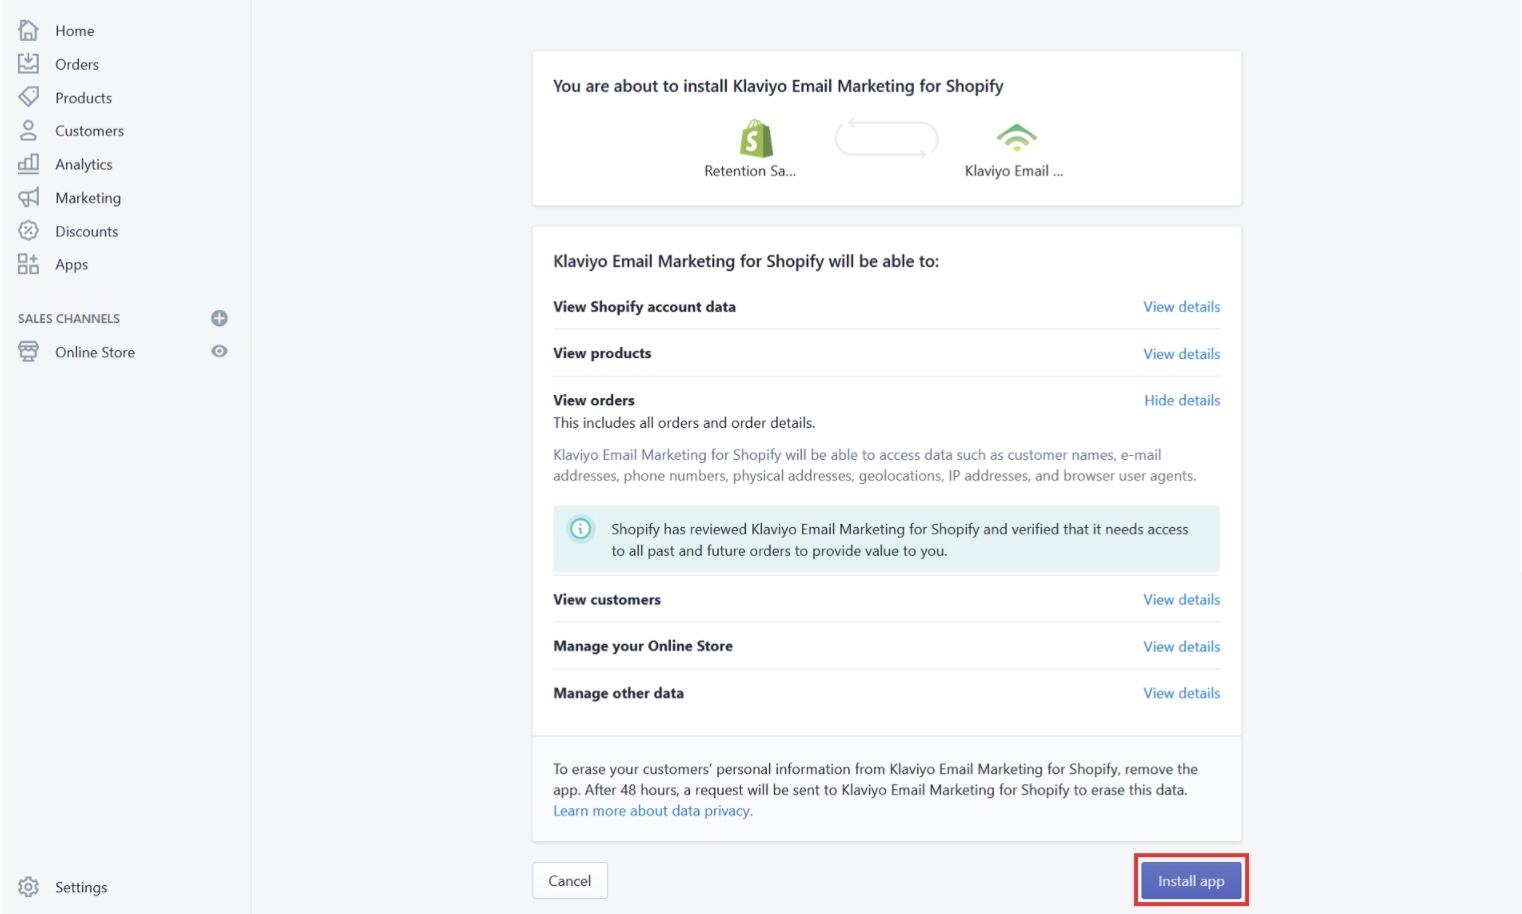The width and height of the screenshot is (1522, 914).
Task: Click the Discounts badge icon
Action: tap(28, 231)
